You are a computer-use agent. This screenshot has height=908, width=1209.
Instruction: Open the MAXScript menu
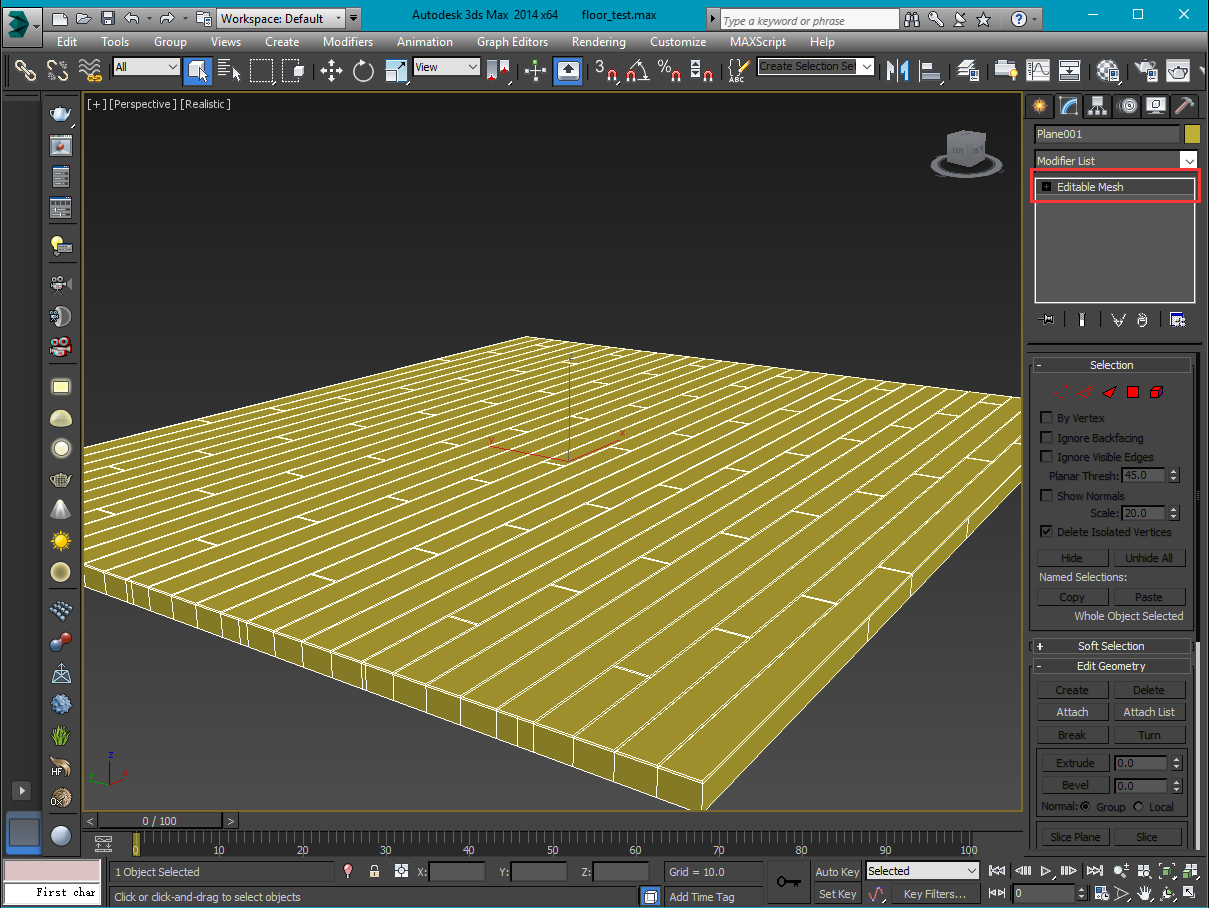pos(759,42)
